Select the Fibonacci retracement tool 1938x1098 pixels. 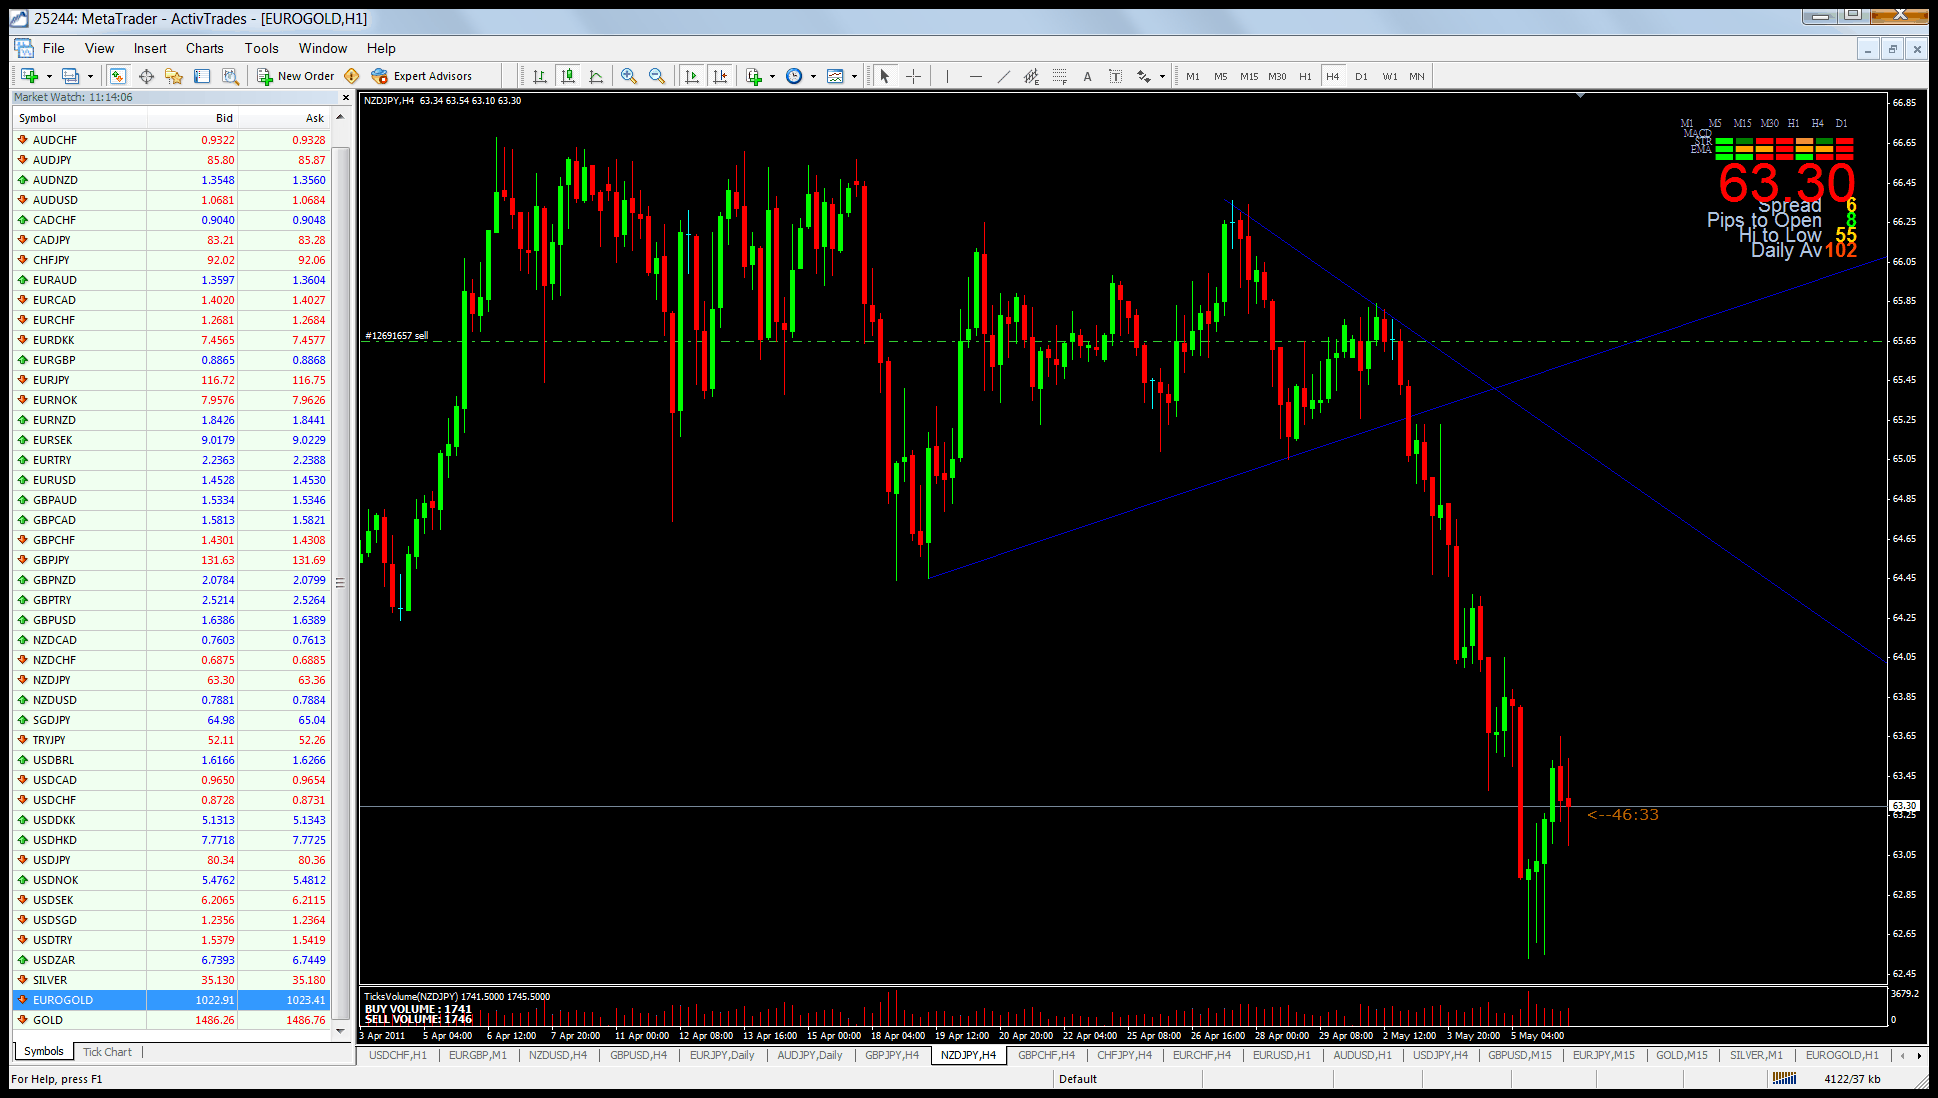1059,76
